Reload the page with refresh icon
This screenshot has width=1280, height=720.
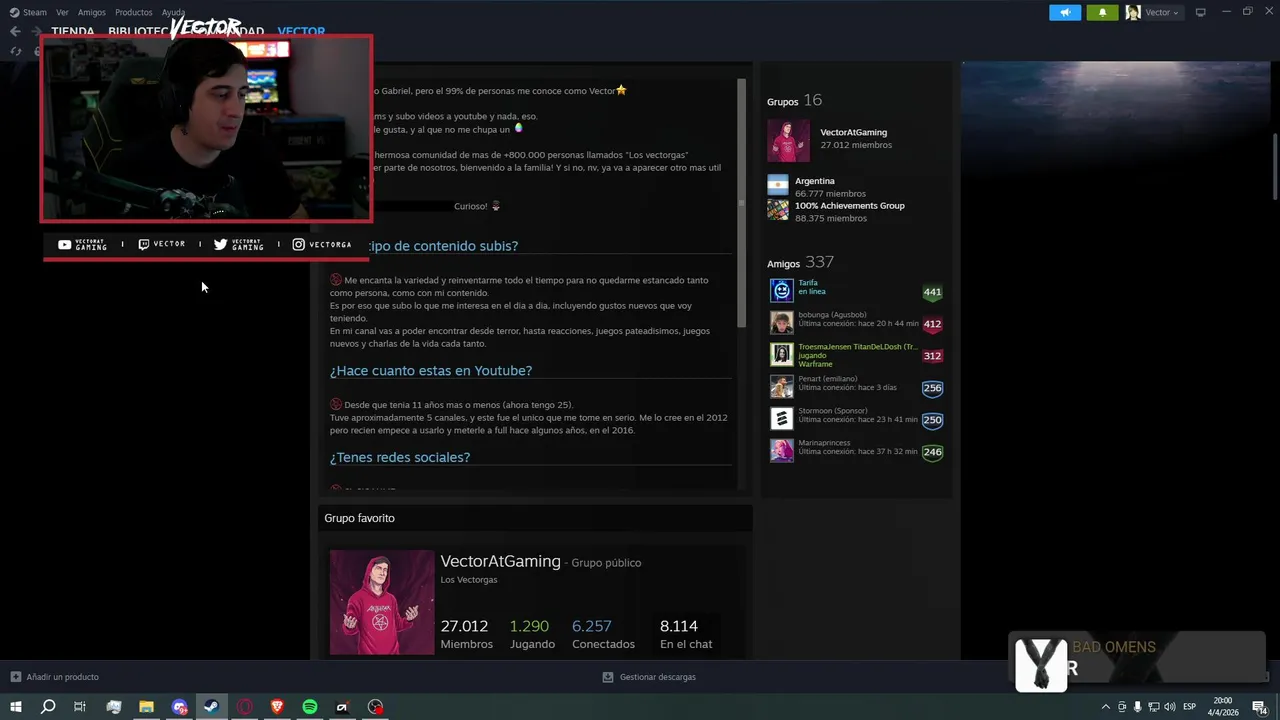[x=15, y=51]
